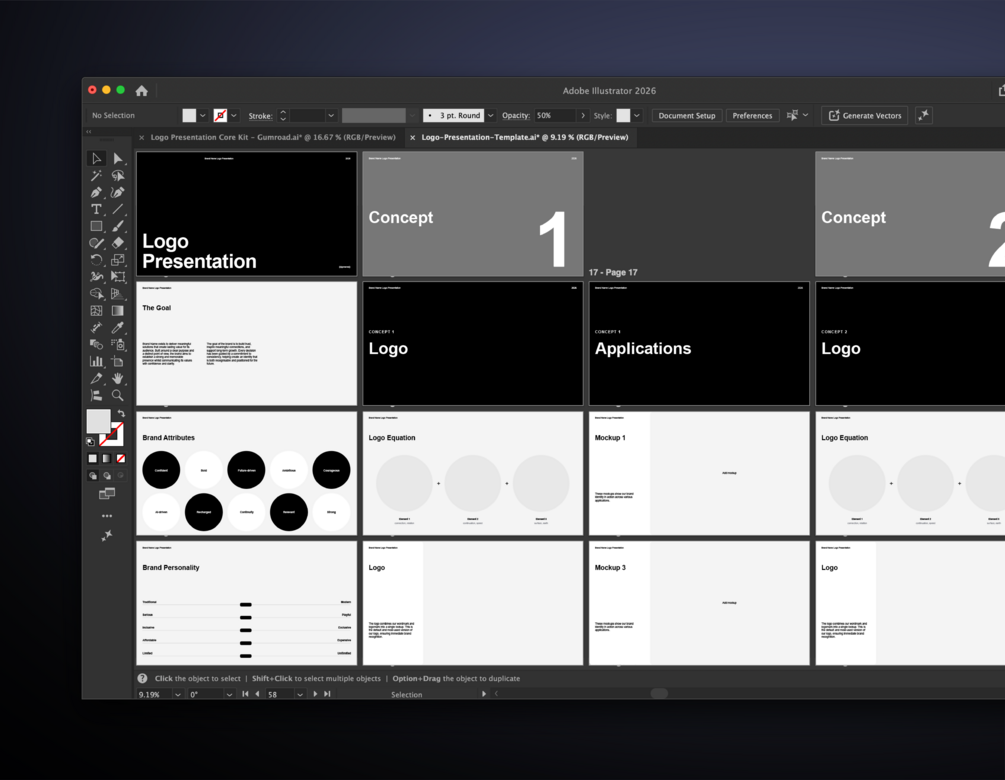1005x780 pixels.
Task: Click the Preferences button
Action: 752,115
